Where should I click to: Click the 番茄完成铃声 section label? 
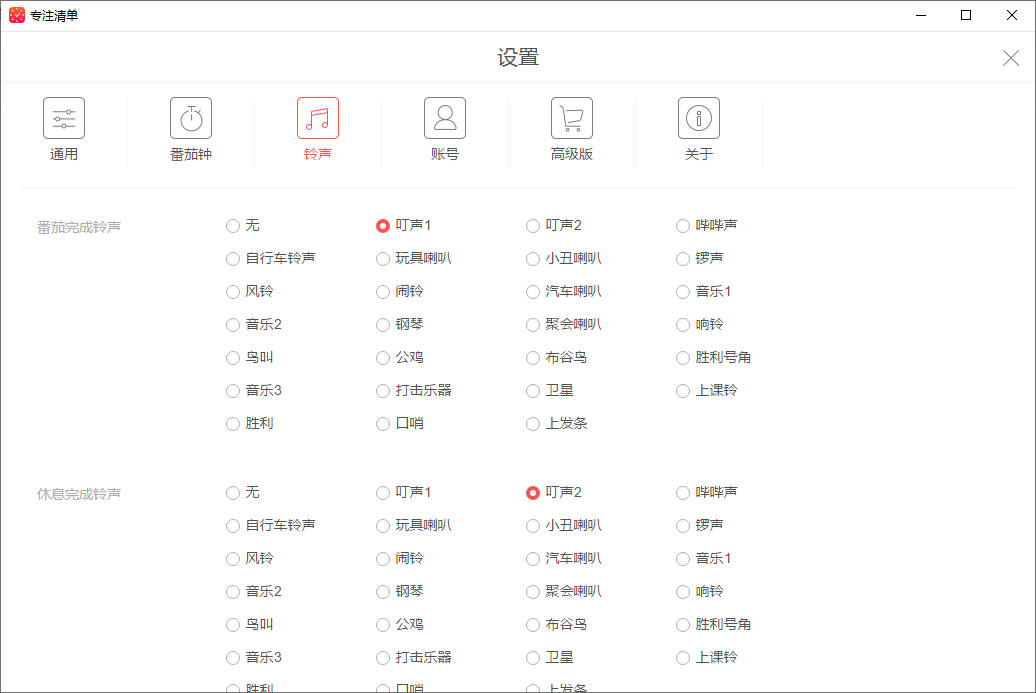(x=79, y=227)
